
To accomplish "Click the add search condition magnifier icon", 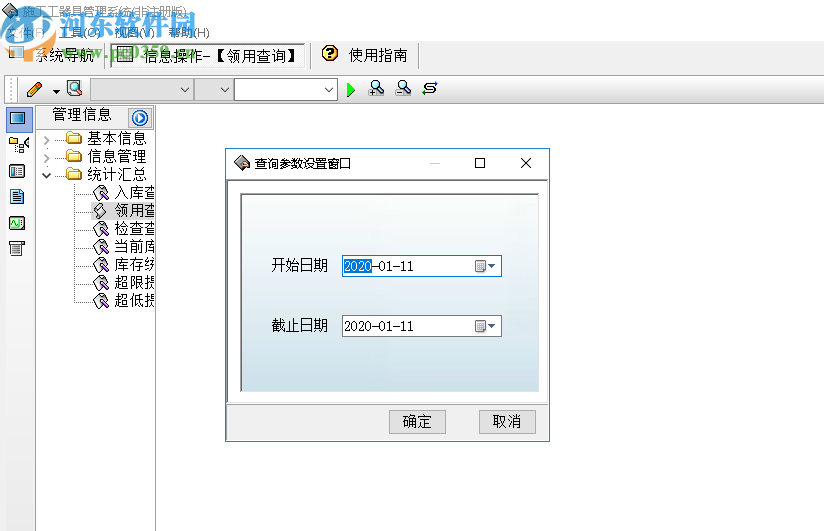I will click(x=376, y=88).
